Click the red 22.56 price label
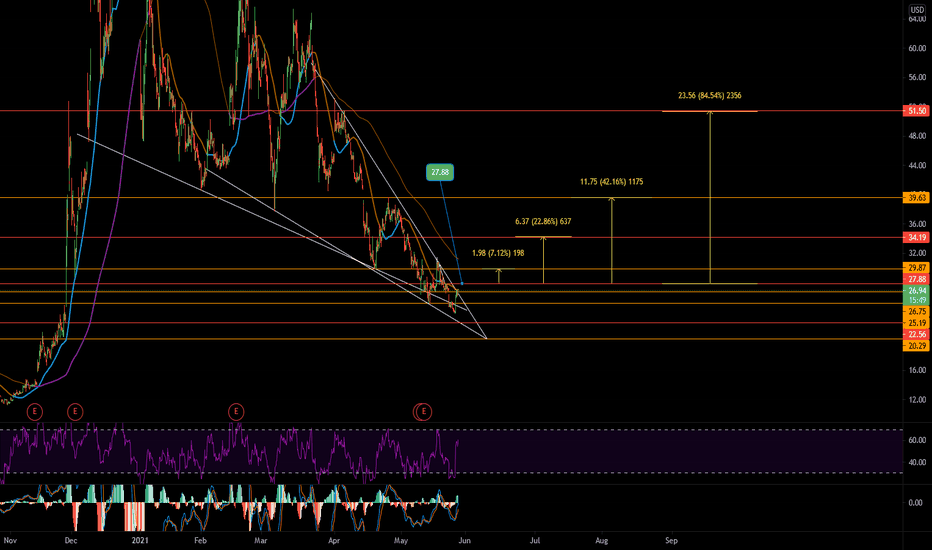Viewport: 932px width, 550px height. coord(916,335)
